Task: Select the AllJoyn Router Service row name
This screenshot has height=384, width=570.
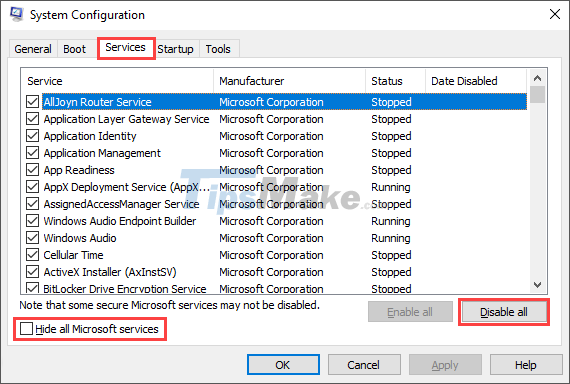Action: click(x=97, y=102)
